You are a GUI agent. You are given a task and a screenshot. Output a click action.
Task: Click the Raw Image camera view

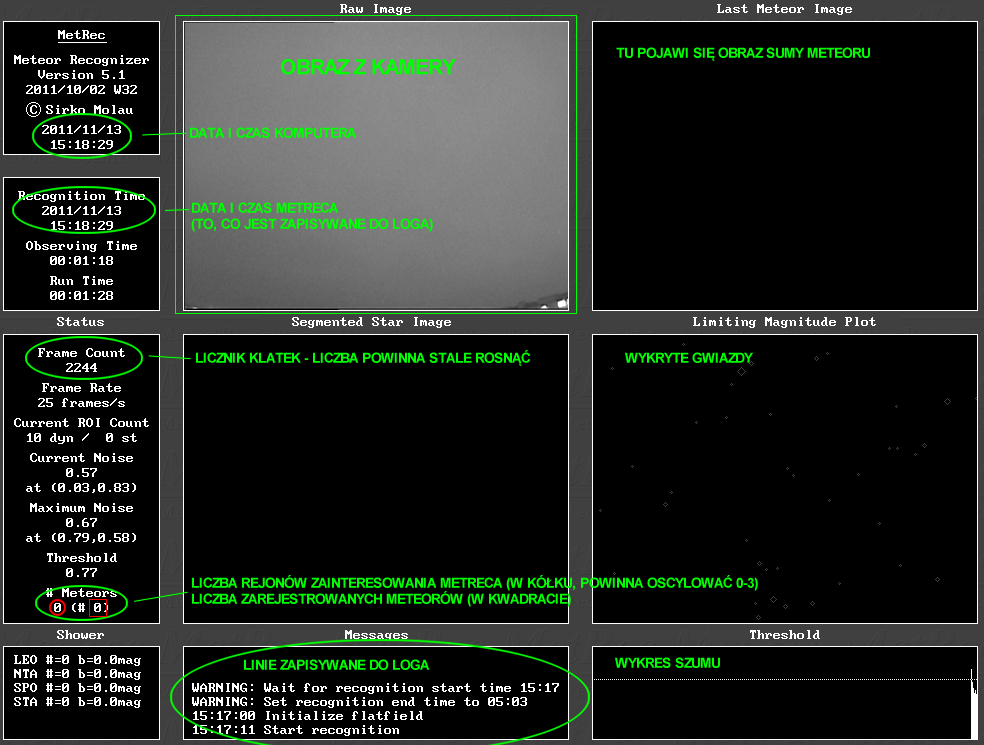coord(376,165)
